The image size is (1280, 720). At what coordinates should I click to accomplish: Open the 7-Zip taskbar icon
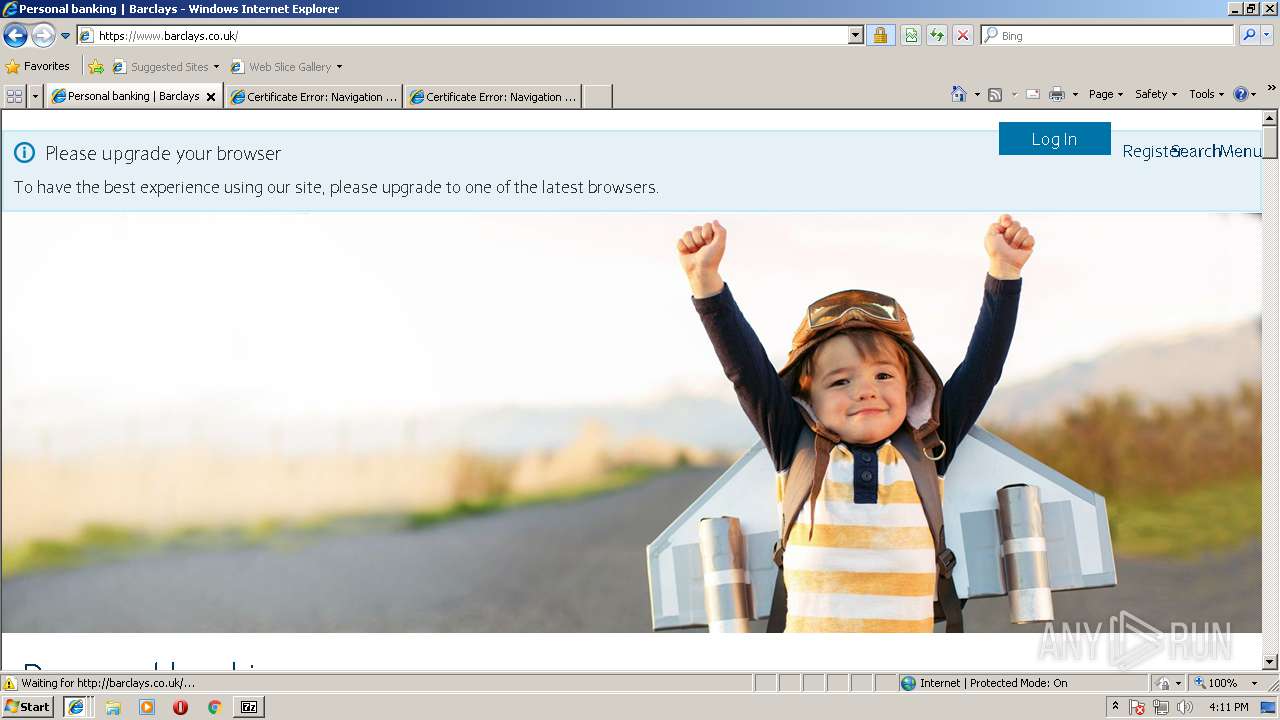point(249,707)
